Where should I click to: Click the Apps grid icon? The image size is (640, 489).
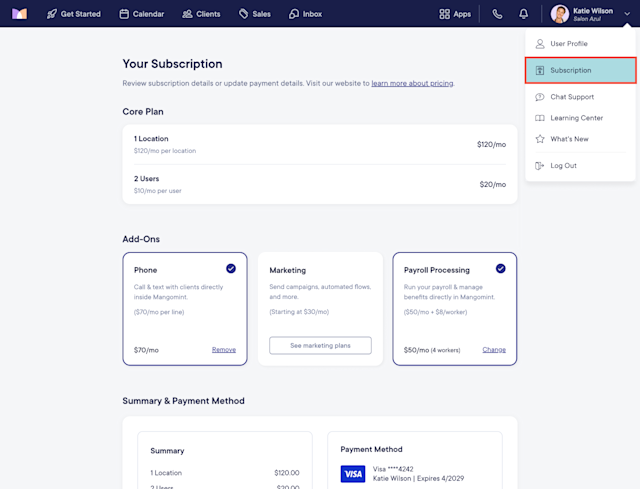pos(444,14)
